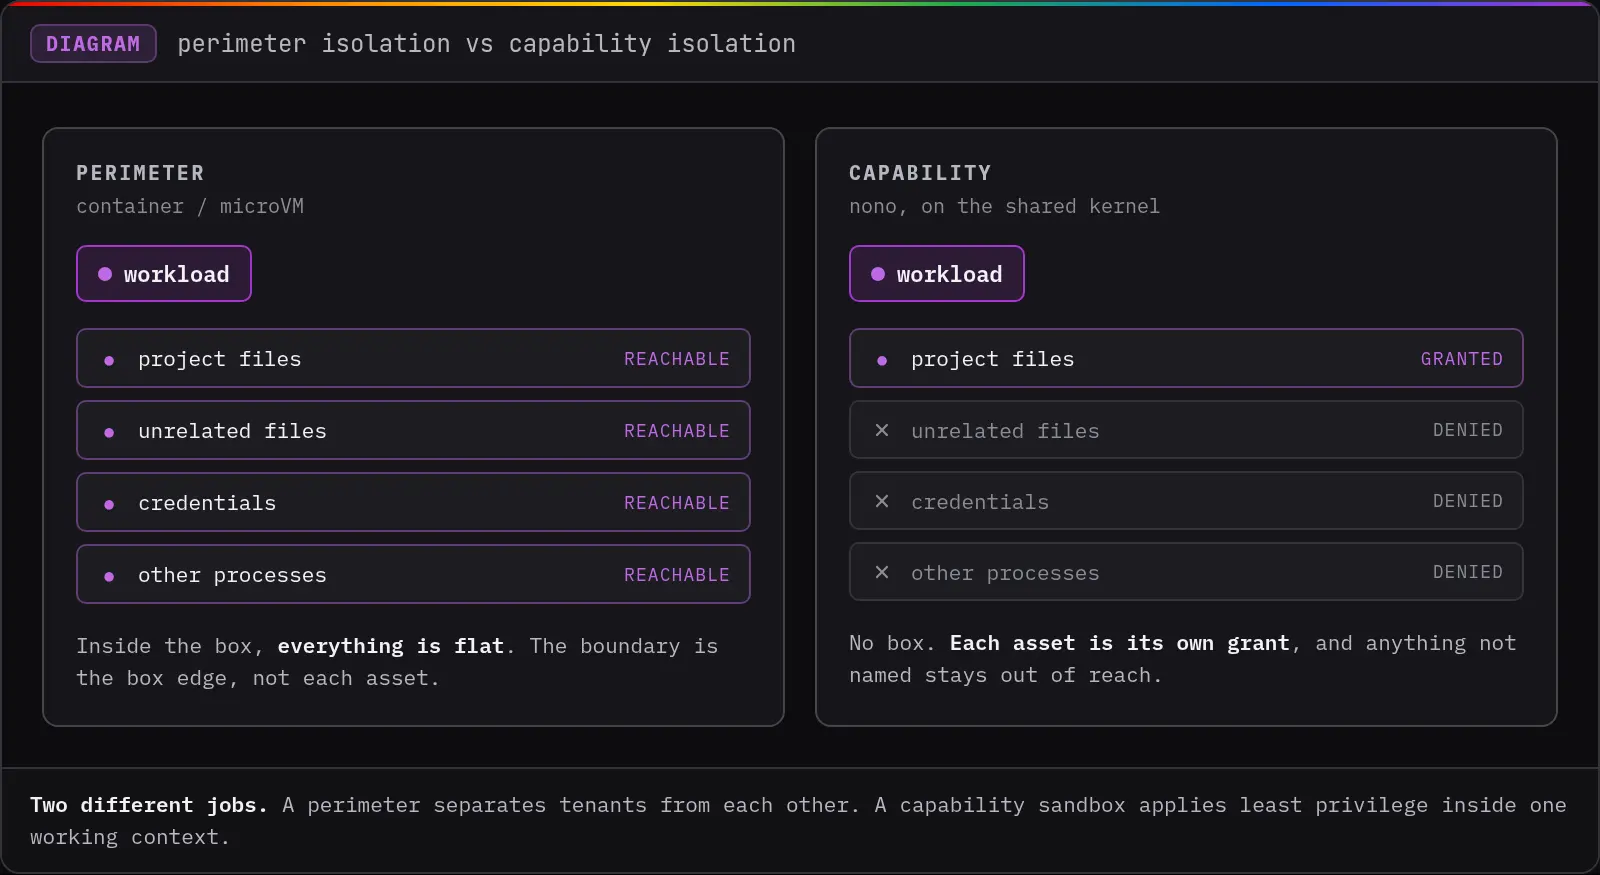
Task: Click the bullet dot beside granted project files
Action: click(x=882, y=361)
